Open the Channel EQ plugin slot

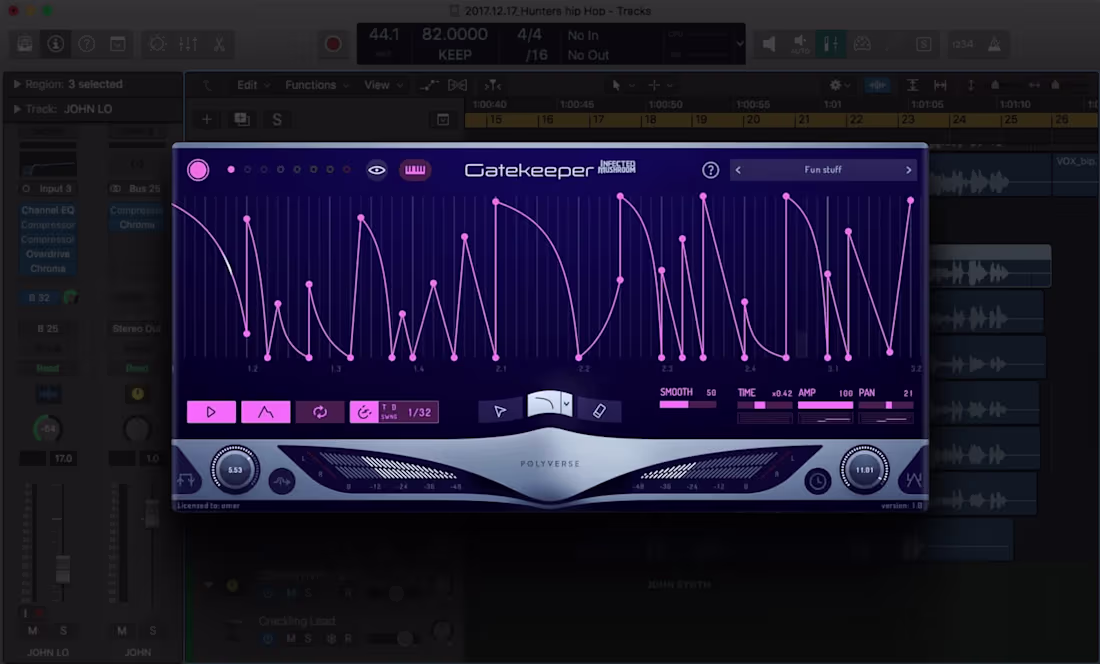pyautogui.click(x=48, y=210)
